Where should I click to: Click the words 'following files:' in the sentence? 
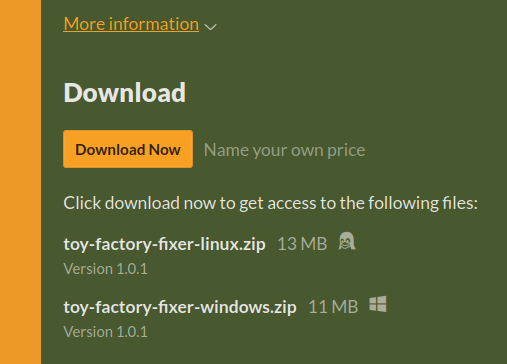point(423,203)
